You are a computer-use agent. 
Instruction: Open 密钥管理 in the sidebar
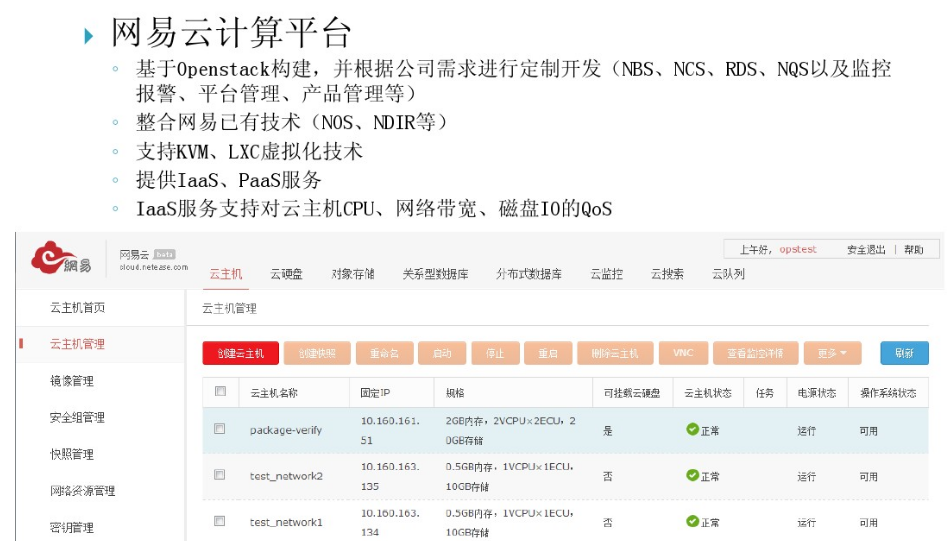point(72,527)
